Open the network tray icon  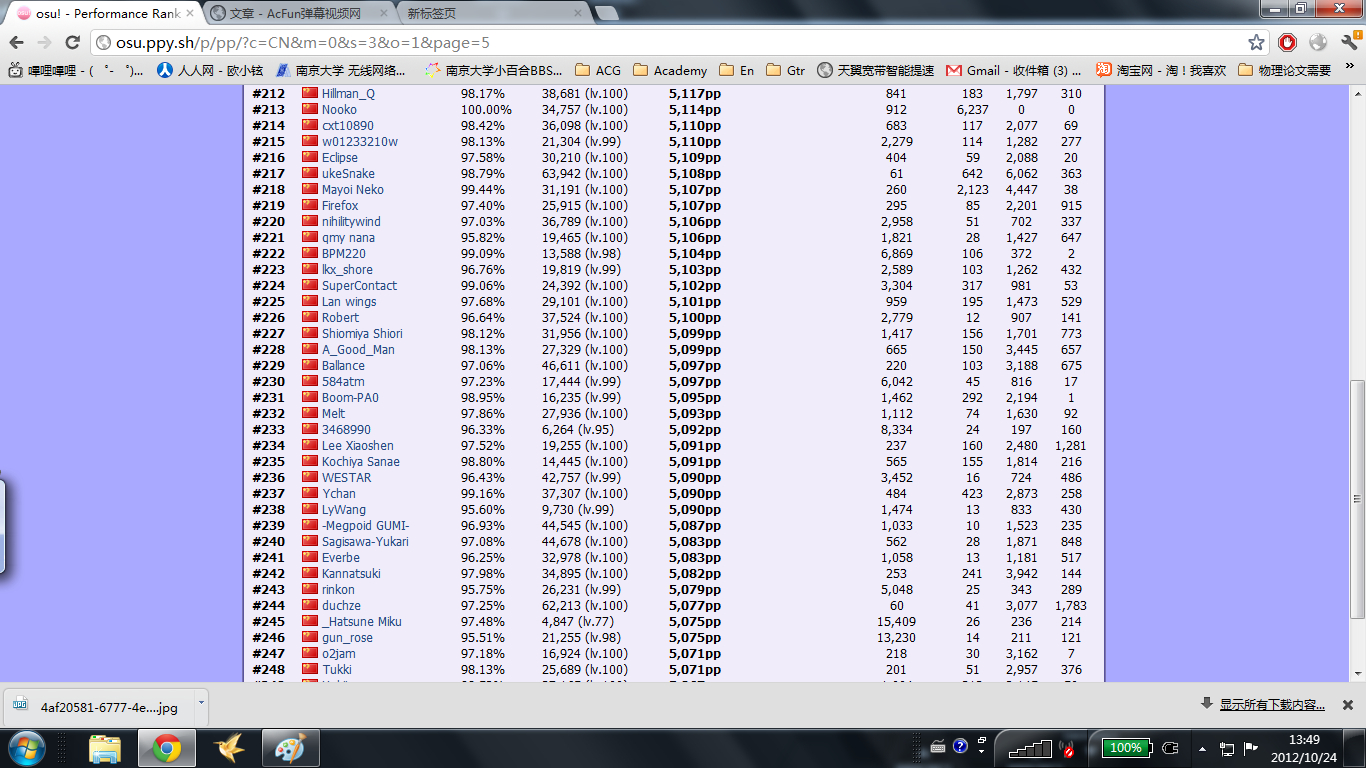(1227, 748)
